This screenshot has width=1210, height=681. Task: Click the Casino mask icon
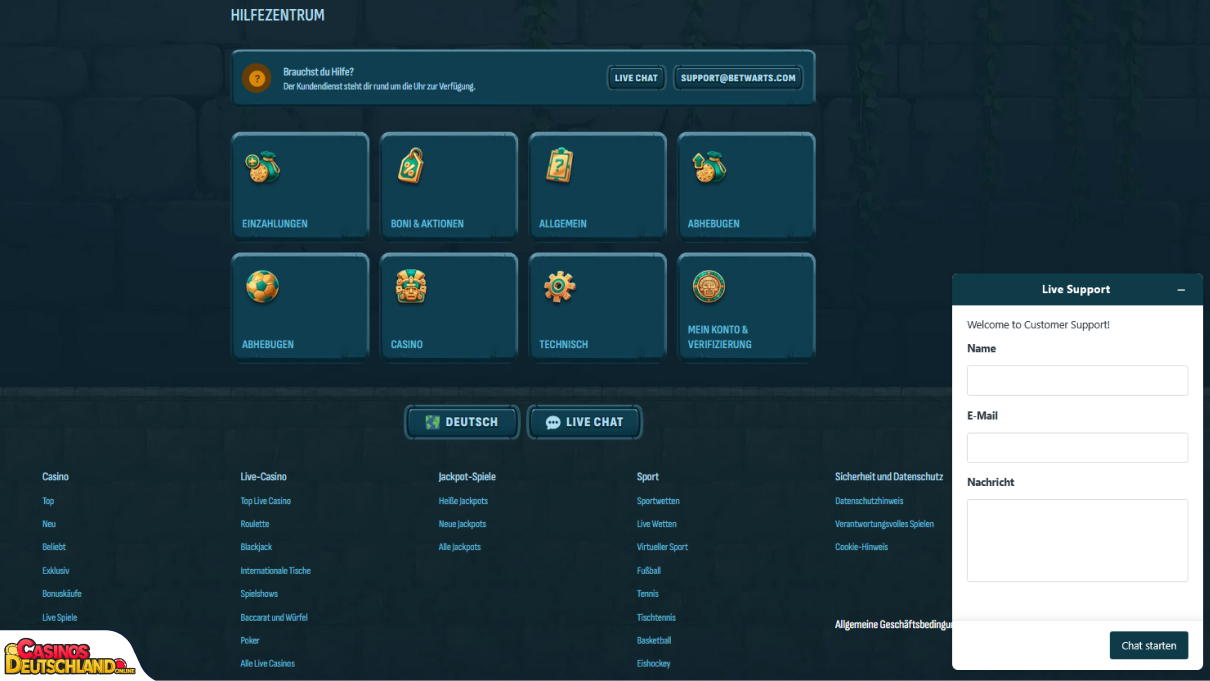pyautogui.click(x=411, y=288)
